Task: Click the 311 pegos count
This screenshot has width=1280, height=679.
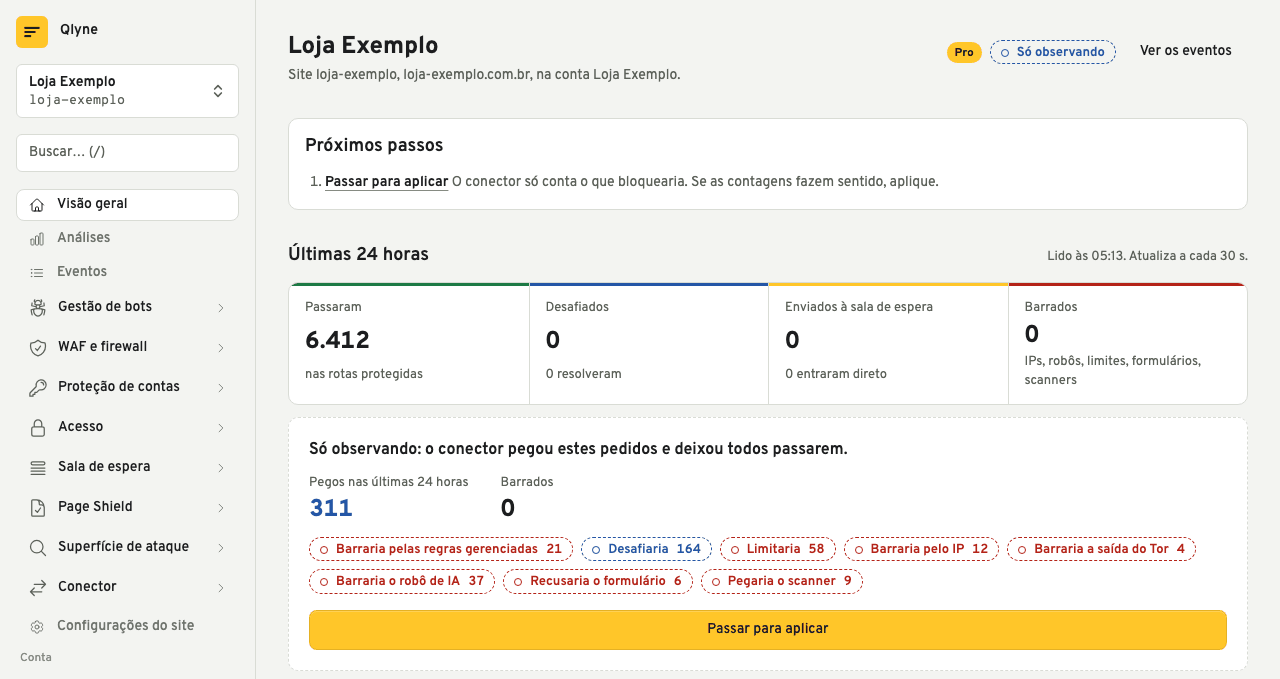Action: point(331,508)
